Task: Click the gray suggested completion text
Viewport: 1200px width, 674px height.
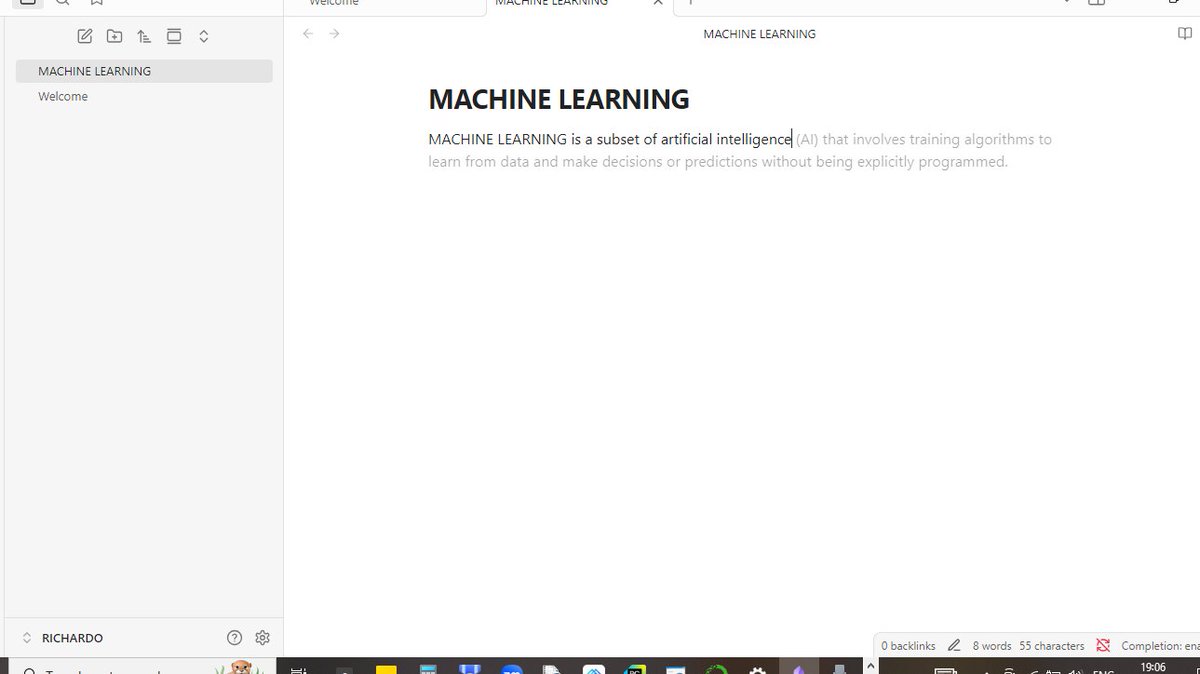Action: point(740,150)
